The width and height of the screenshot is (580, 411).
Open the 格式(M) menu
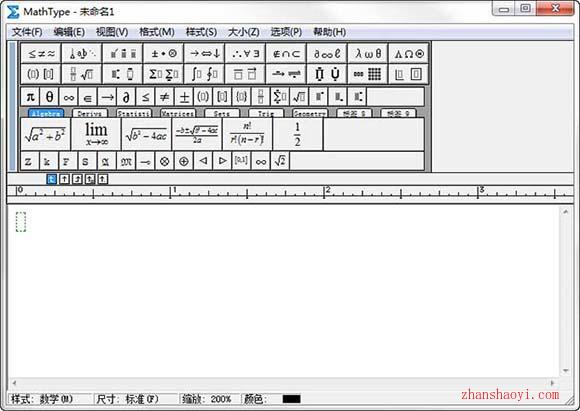(x=156, y=32)
